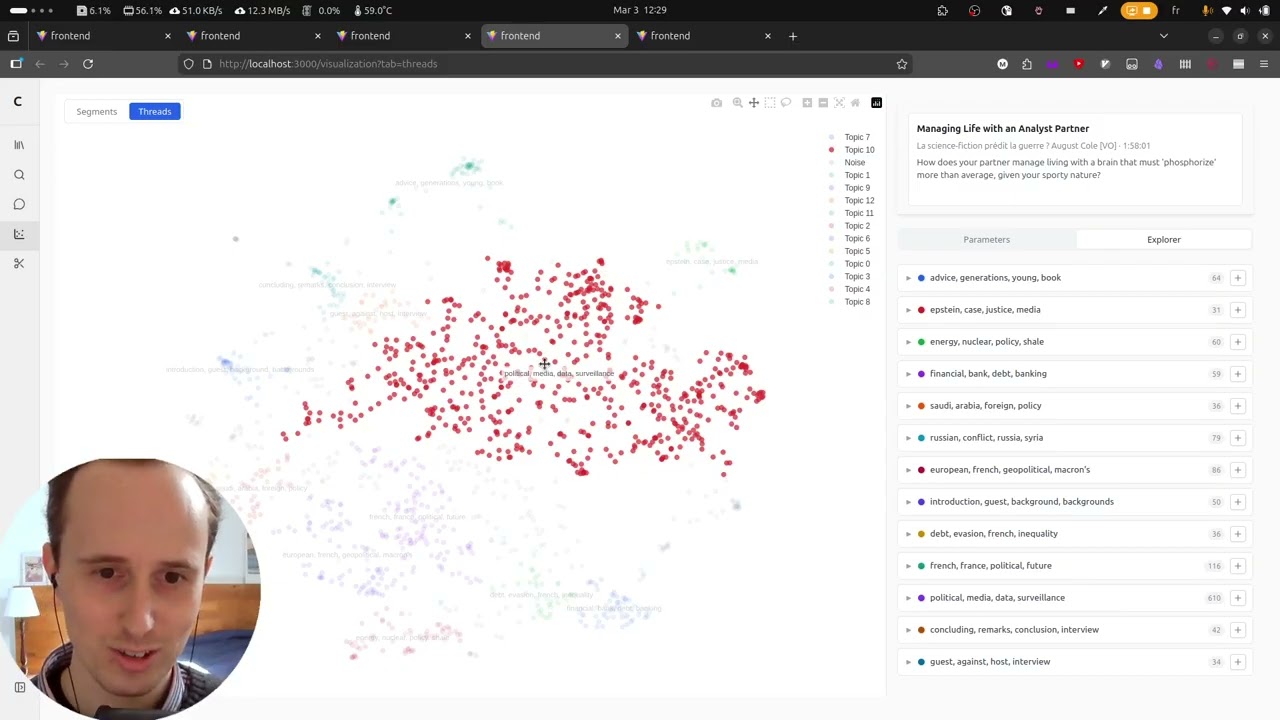This screenshot has width=1280, height=720.
Task: Open the keyboard layout 'fr' indicator
Action: 1175,10
